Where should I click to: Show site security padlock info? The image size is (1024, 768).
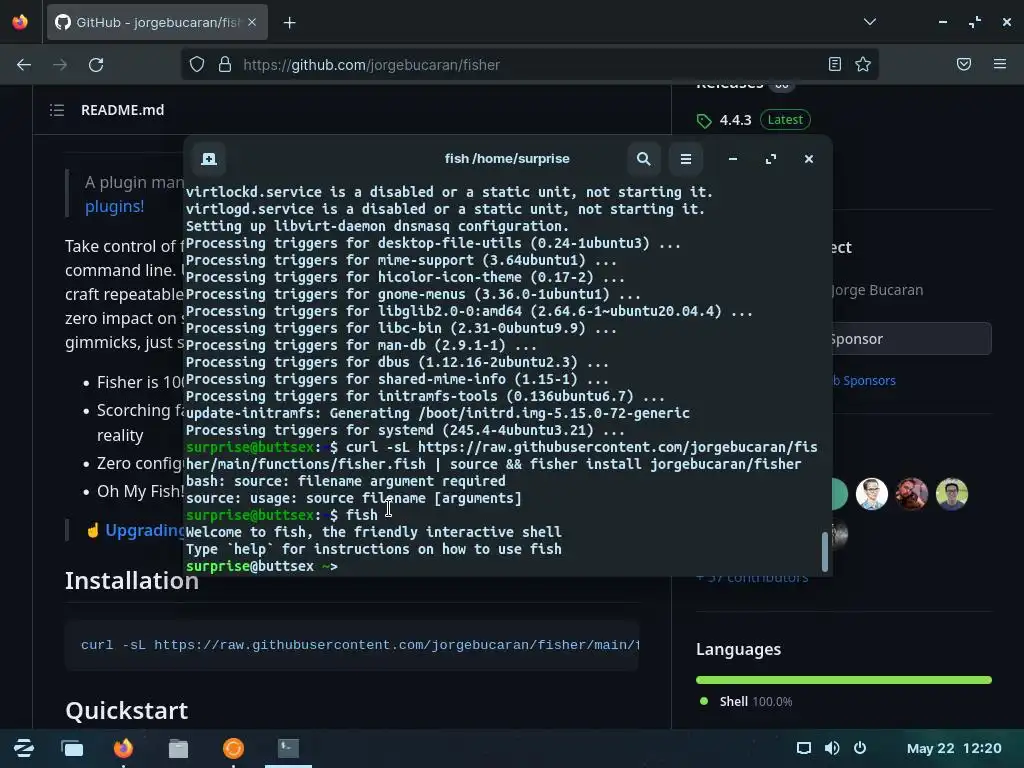pyautogui.click(x=225, y=64)
